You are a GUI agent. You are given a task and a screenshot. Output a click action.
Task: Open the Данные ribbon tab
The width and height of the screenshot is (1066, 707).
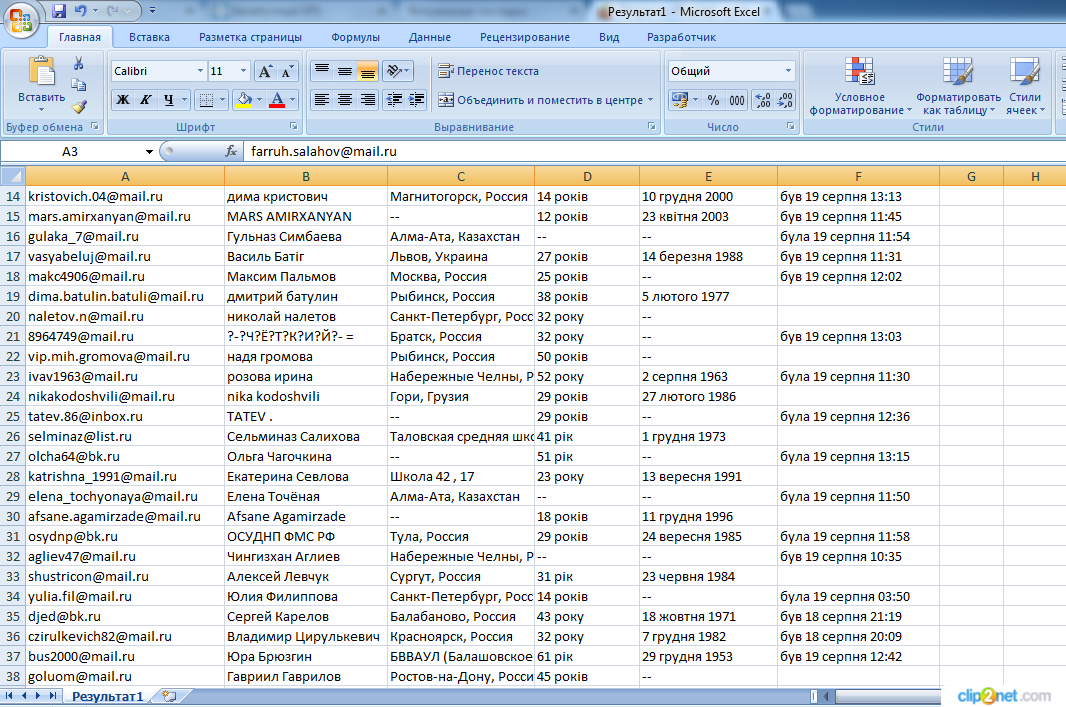(429, 37)
